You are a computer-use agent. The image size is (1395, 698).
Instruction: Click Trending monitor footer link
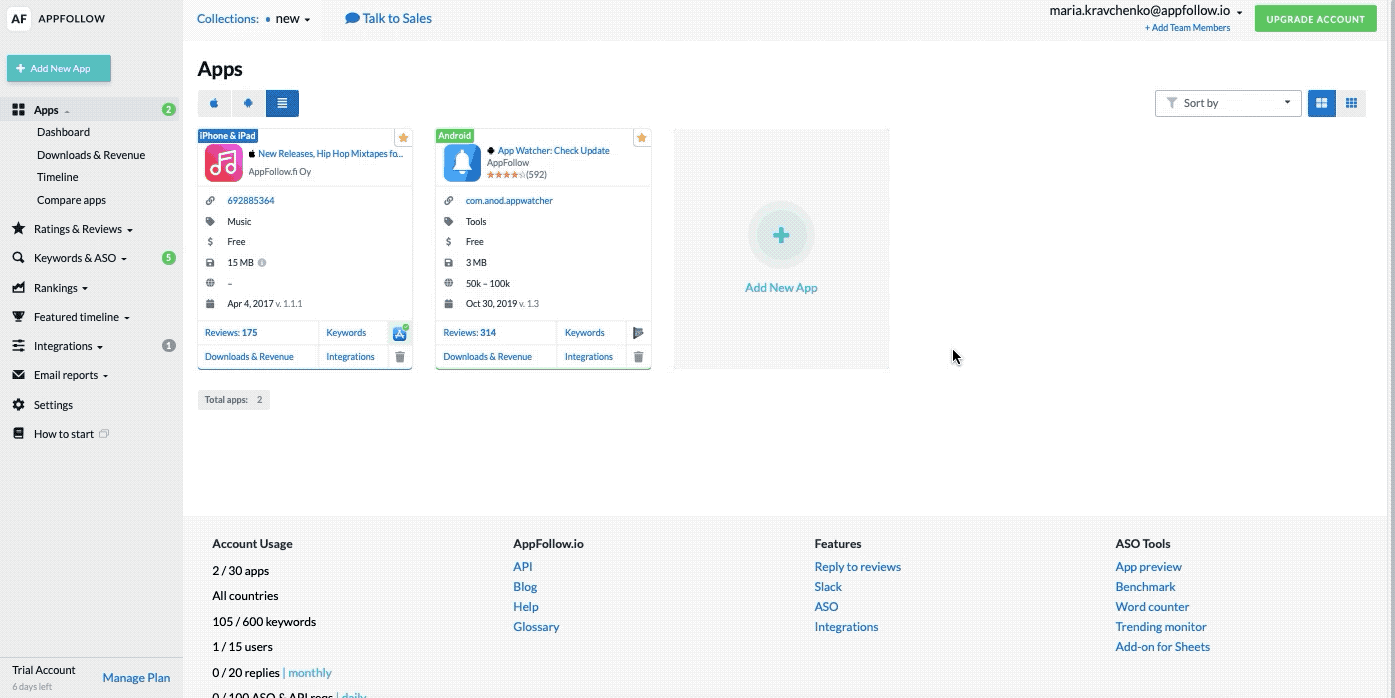click(x=1161, y=627)
